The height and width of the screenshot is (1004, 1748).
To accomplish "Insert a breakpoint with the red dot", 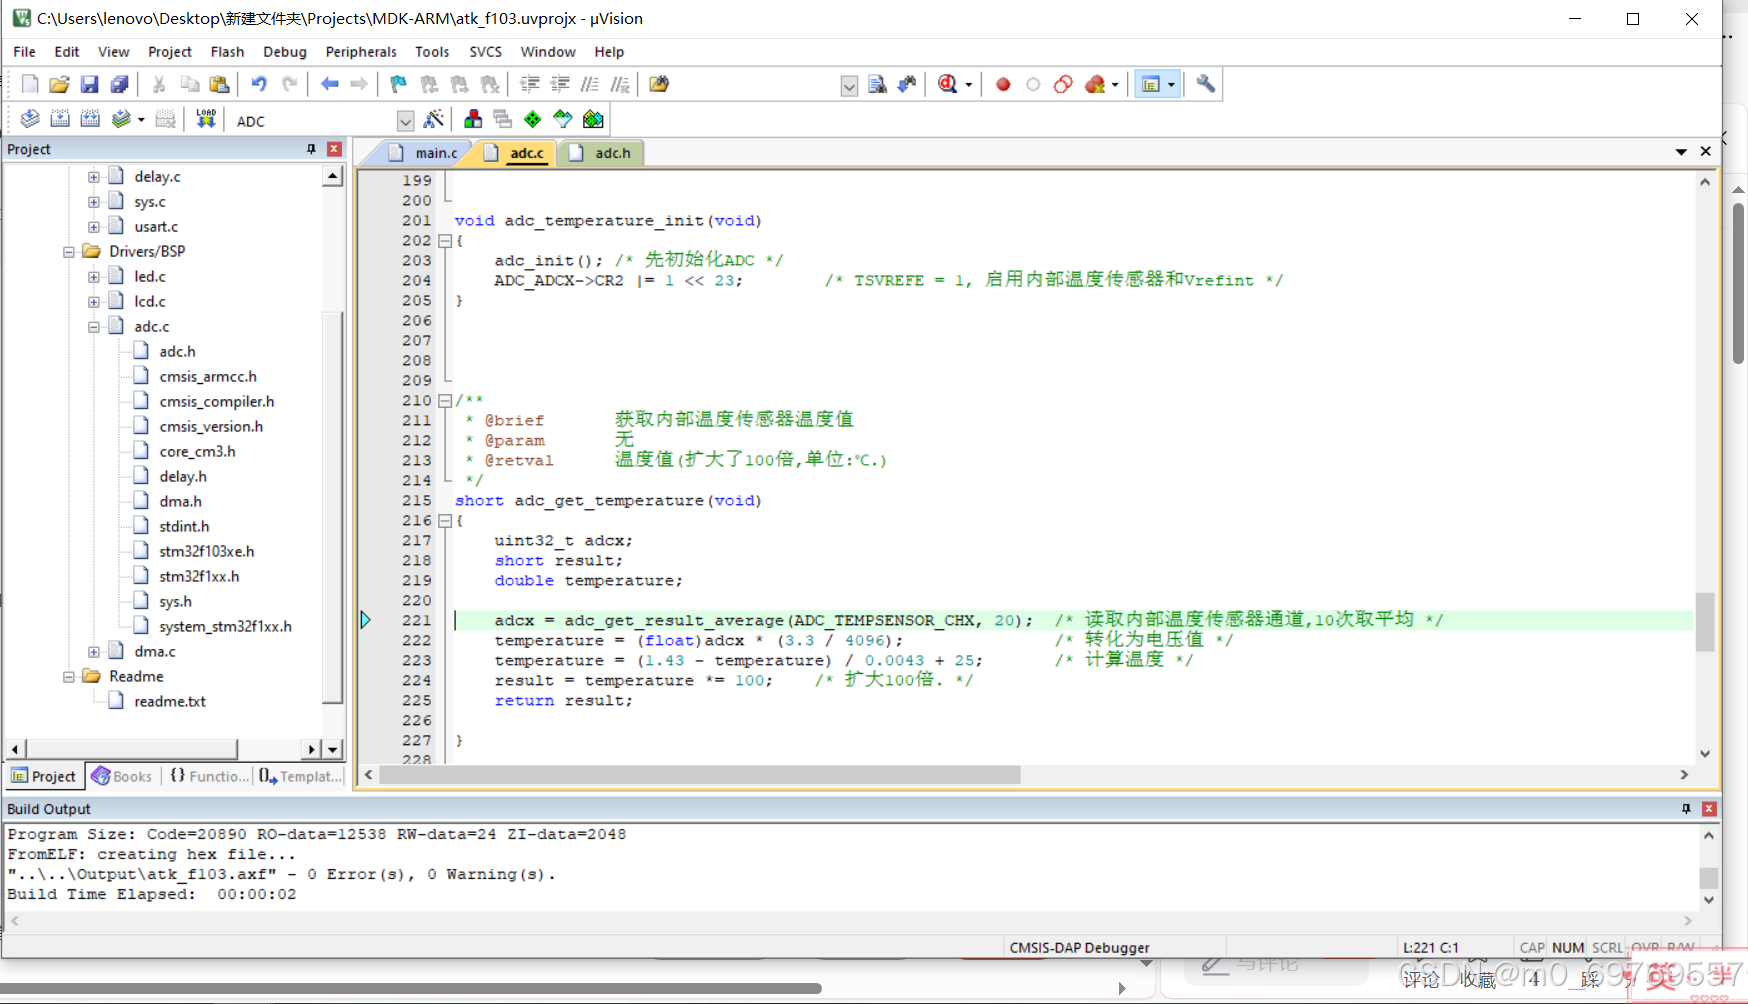I will pos(1003,84).
